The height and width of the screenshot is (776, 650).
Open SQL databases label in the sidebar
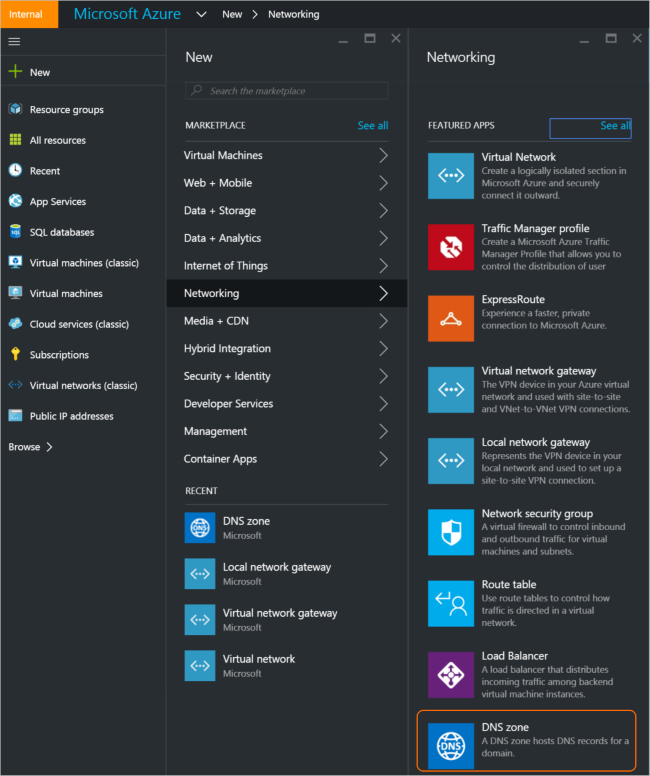tap(62, 232)
